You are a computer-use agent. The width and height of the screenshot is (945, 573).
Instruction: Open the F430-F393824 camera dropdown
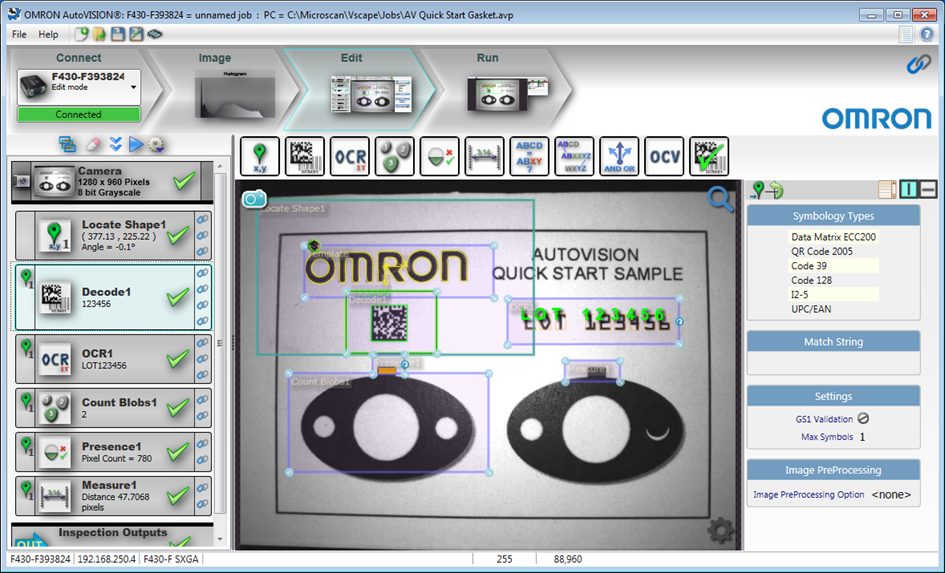133,87
